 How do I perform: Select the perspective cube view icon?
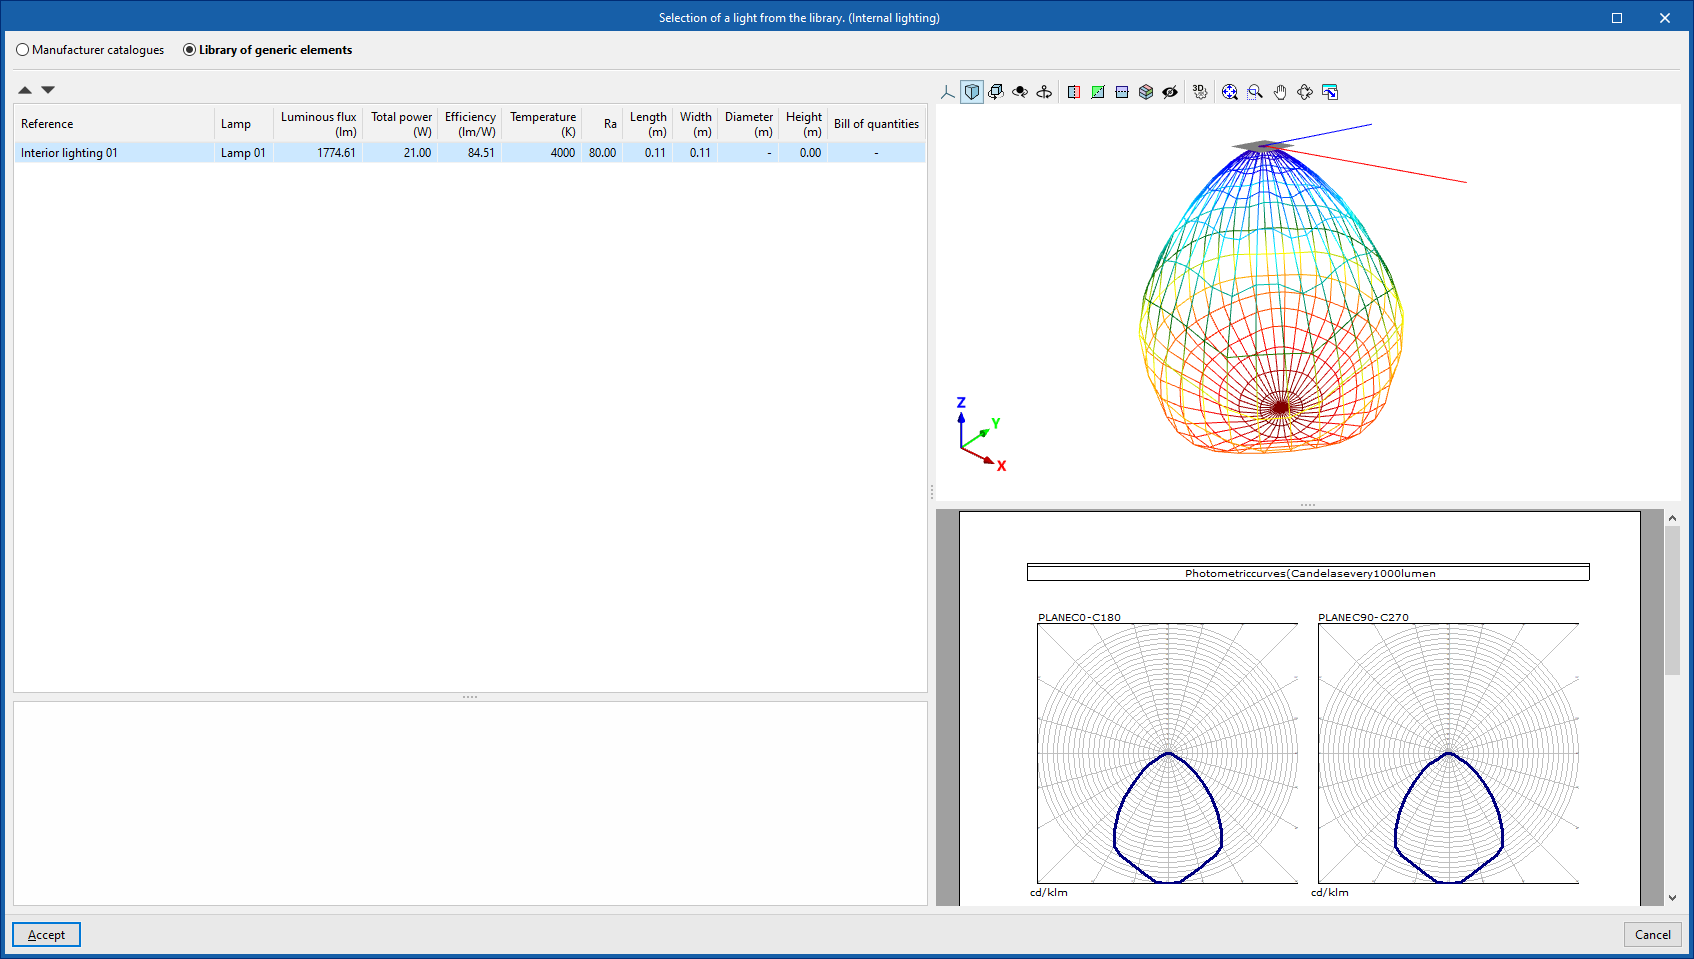(972, 92)
